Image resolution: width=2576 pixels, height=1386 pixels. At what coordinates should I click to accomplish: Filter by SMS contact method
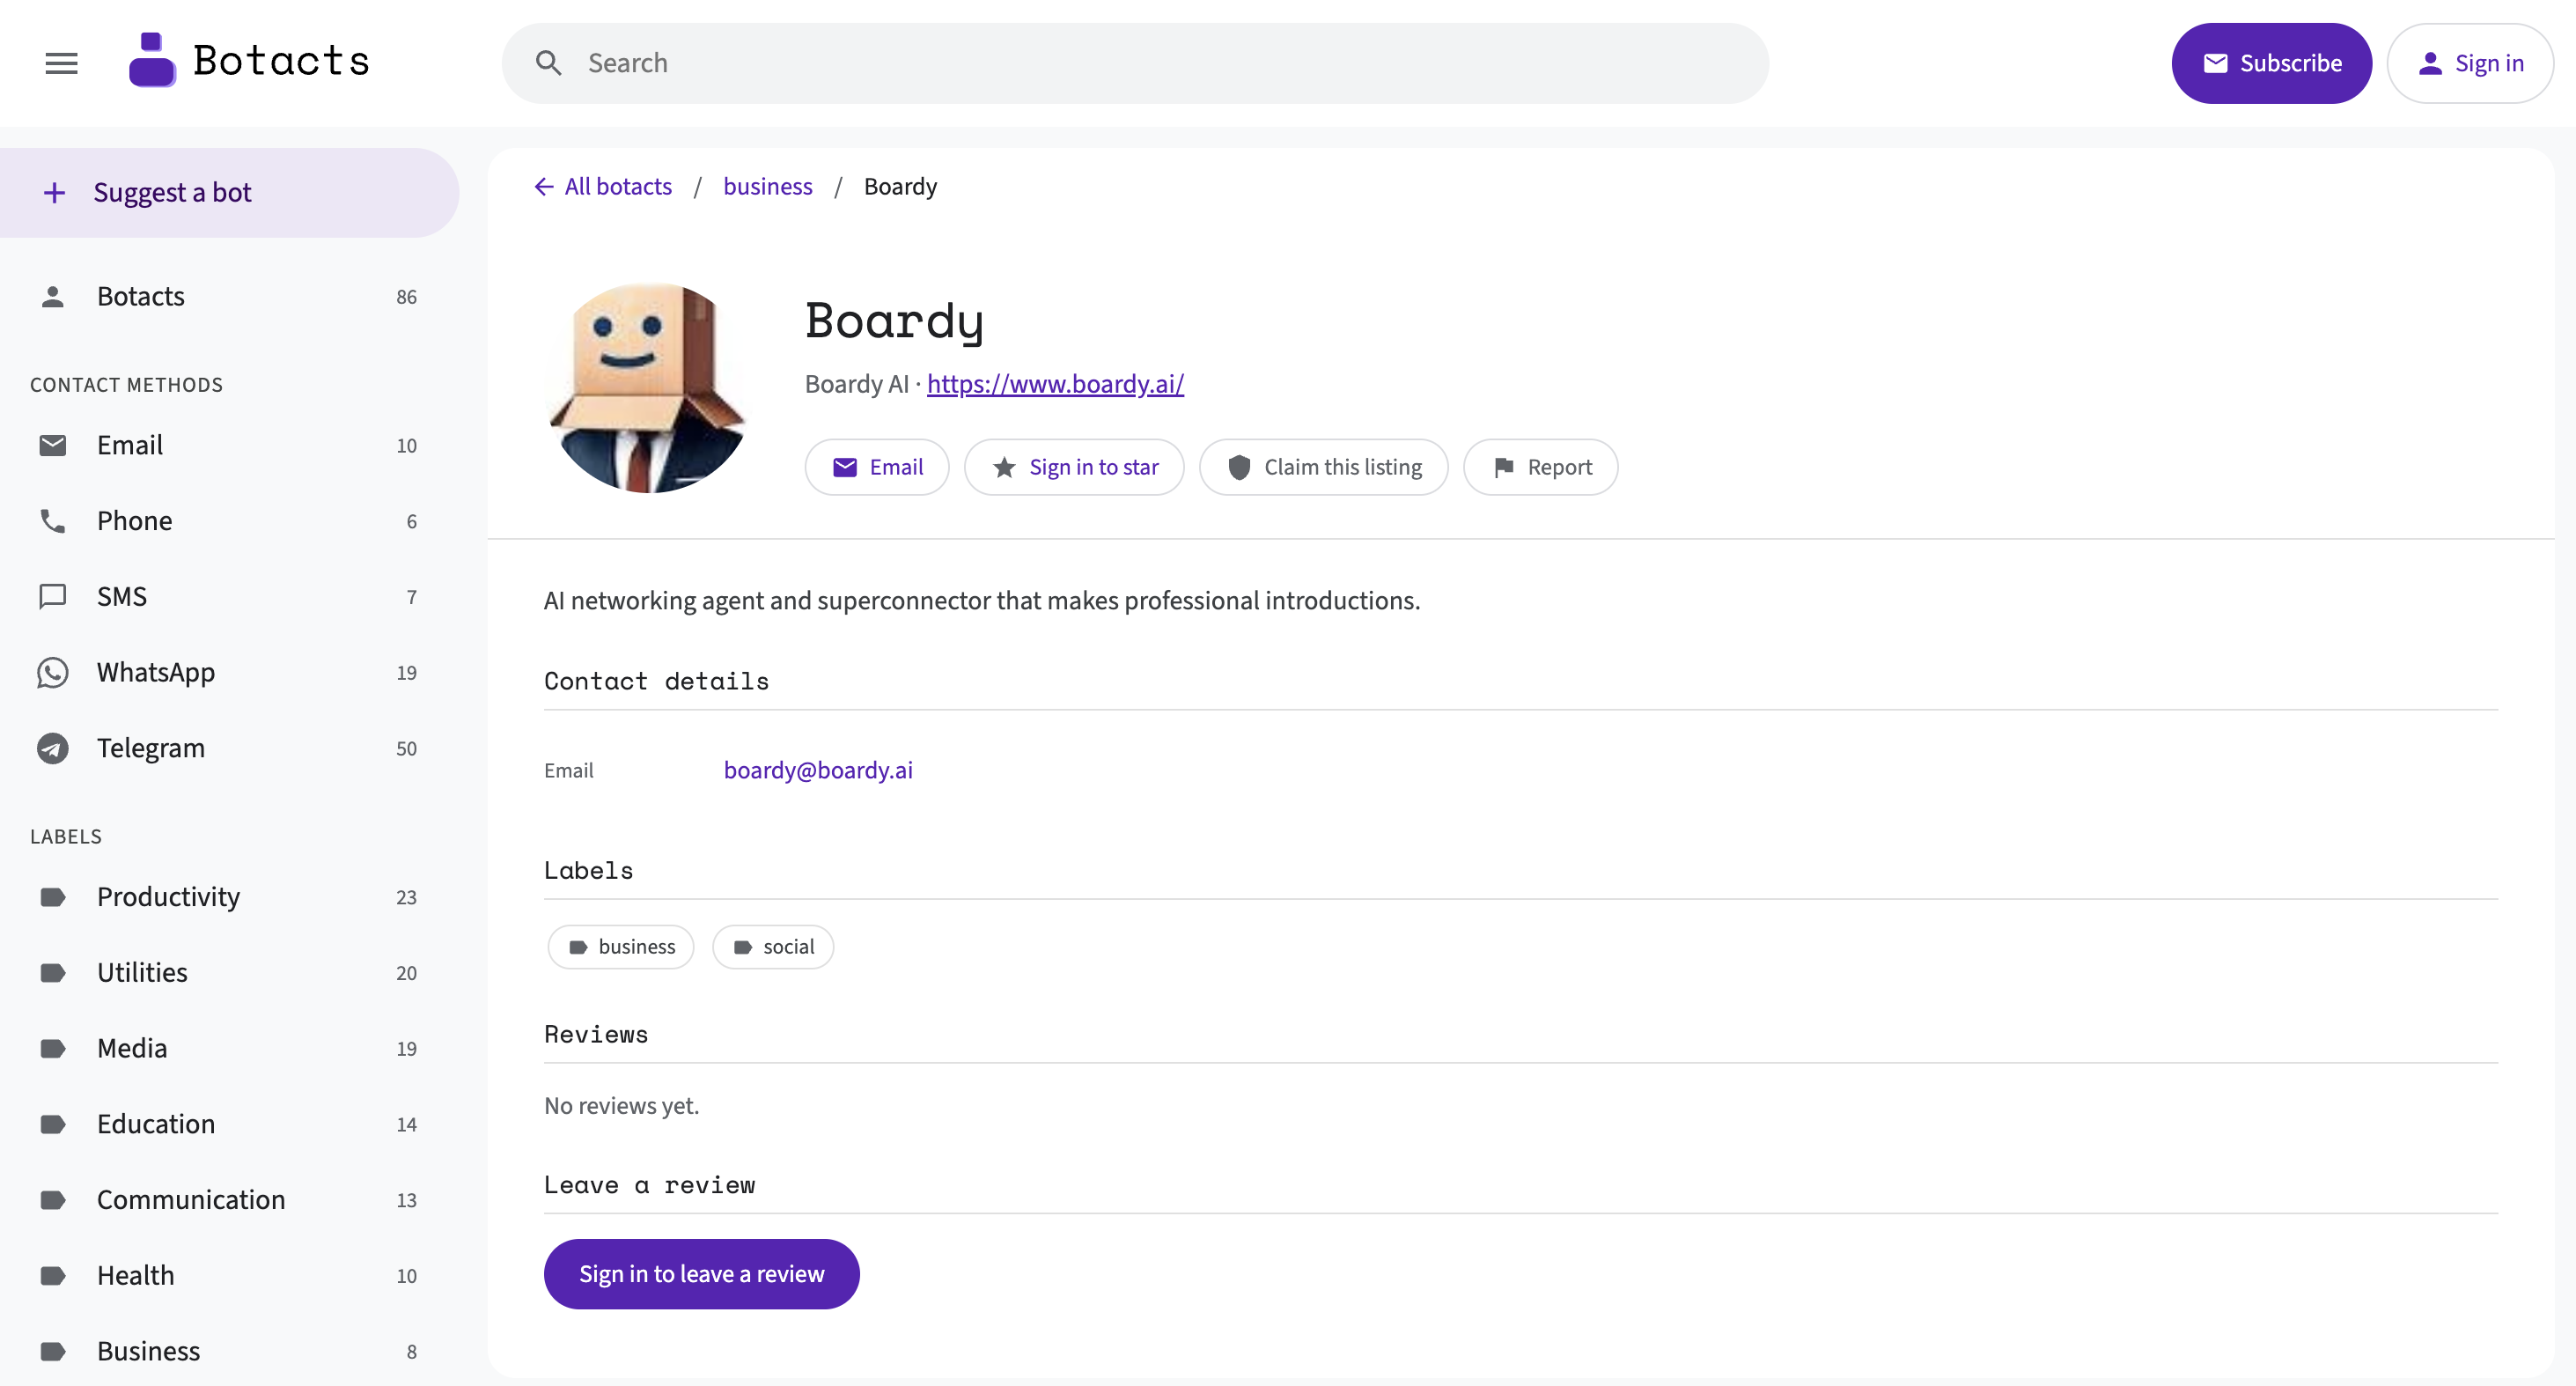tap(229, 597)
